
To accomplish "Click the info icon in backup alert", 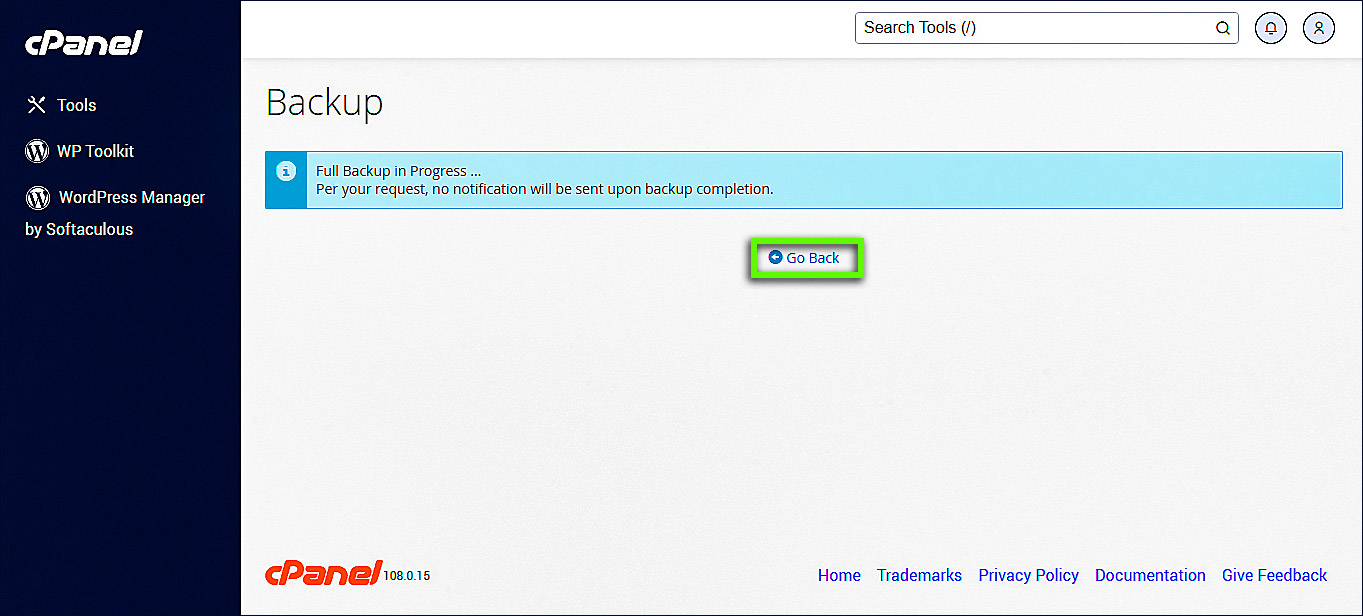I will click(x=286, y=171).
